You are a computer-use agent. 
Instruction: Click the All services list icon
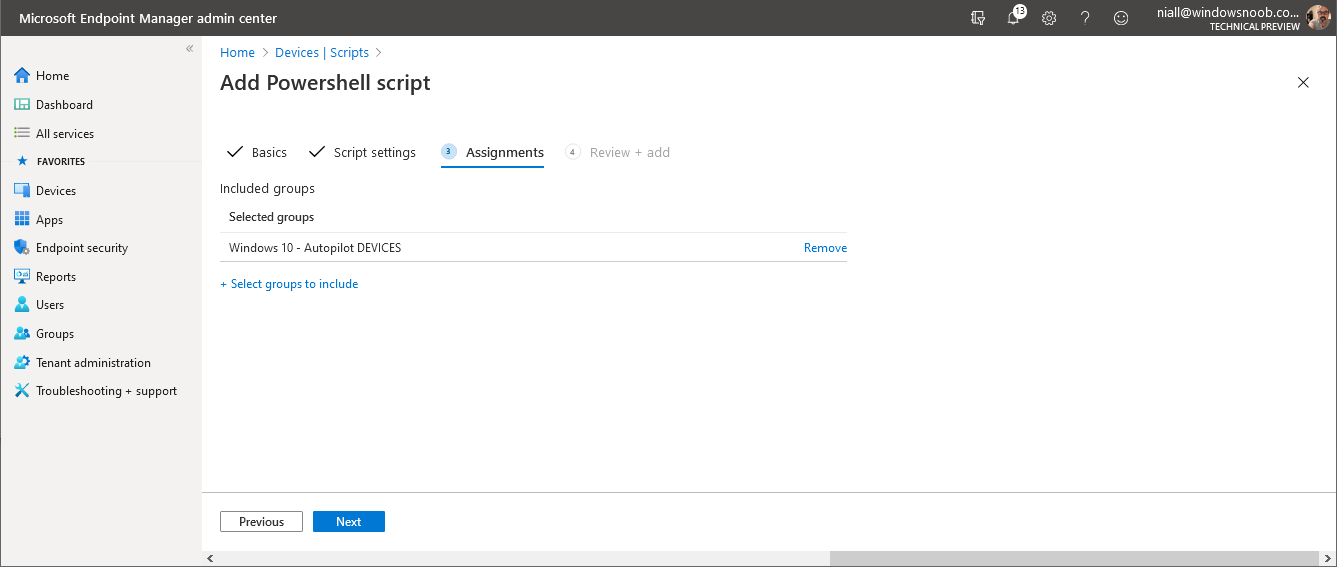22,133
